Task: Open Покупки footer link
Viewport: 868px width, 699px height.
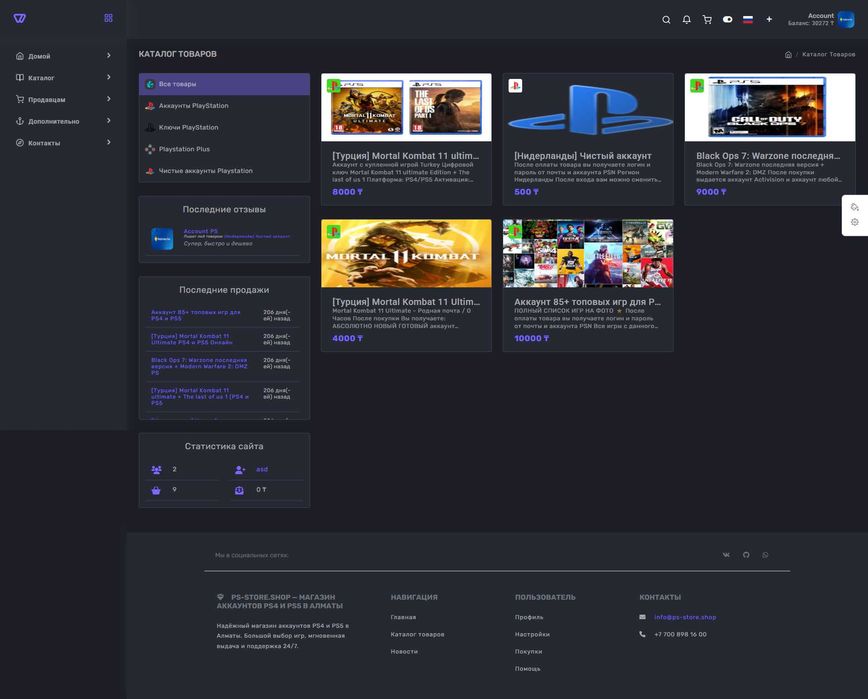Action: click(529, 651)
